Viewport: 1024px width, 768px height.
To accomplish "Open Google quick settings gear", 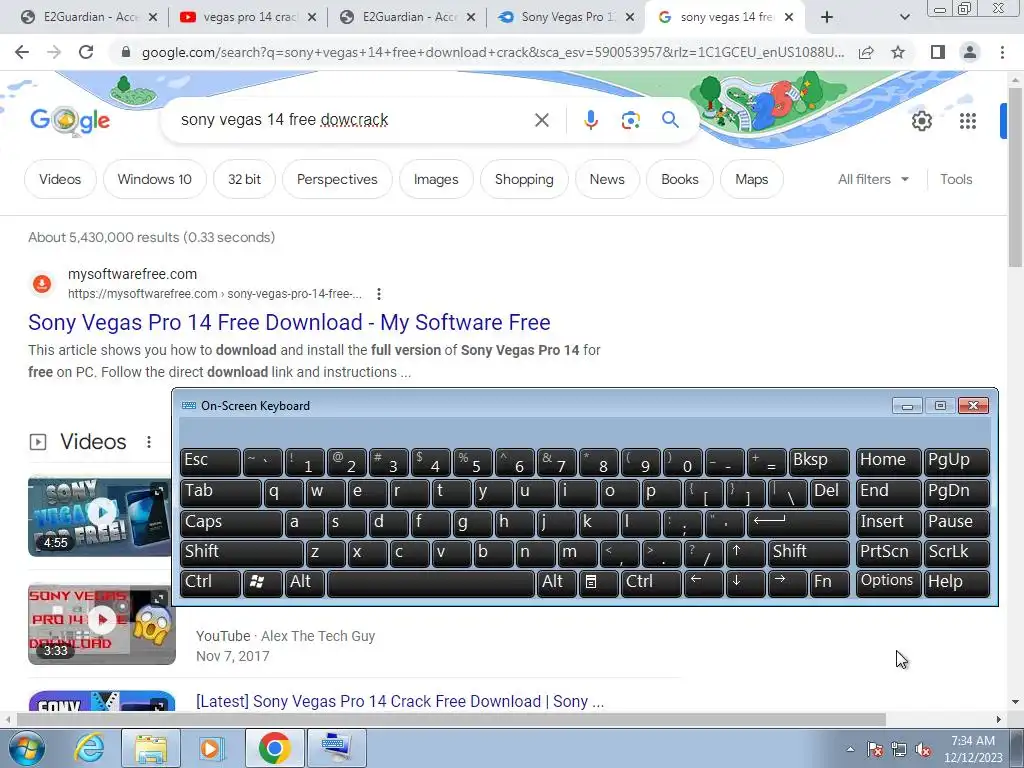I will 921,121.
